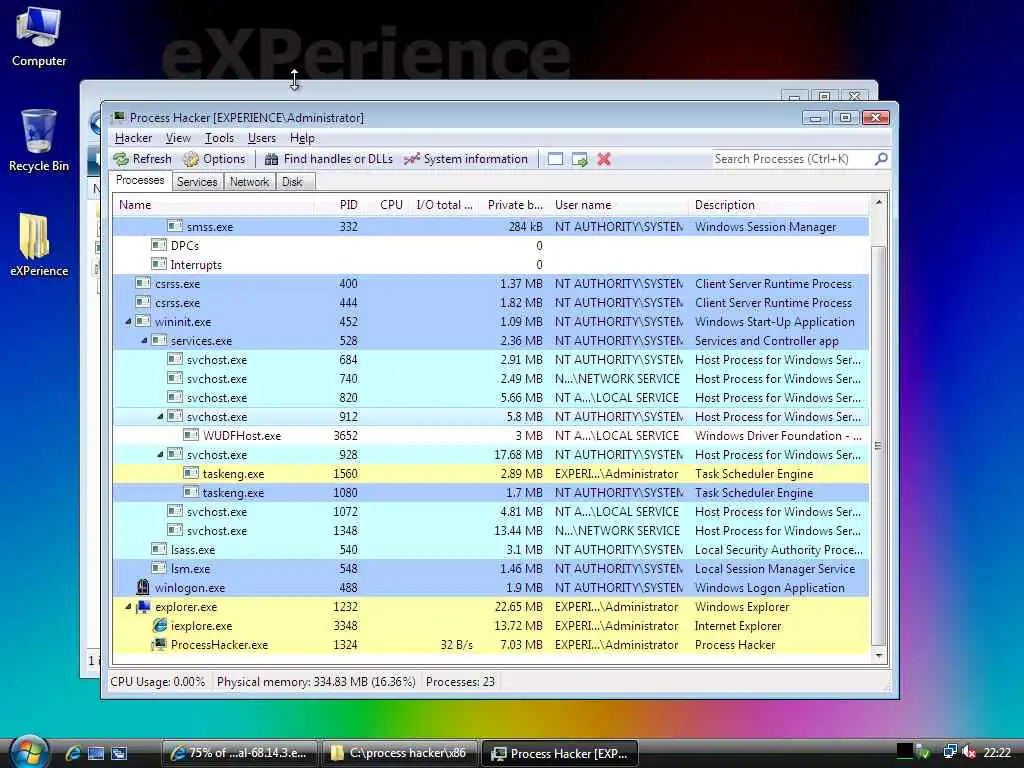Screen dimensions: 1024x768
Task: Click Find handles or DLLs
Action: [328, 159]
